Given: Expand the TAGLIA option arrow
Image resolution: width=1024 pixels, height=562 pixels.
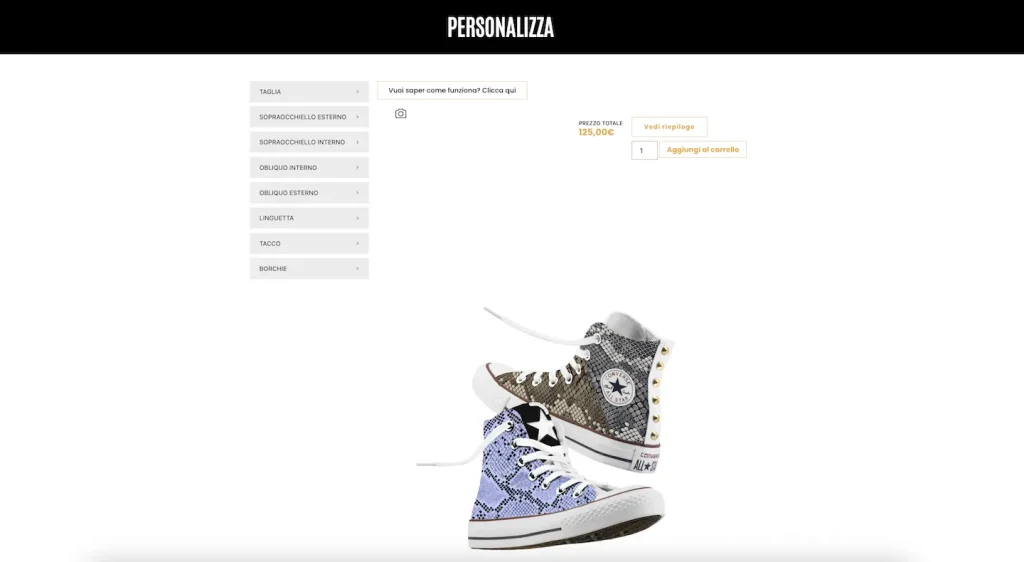Looking at the screenshot, I should (x=357, y=91).
